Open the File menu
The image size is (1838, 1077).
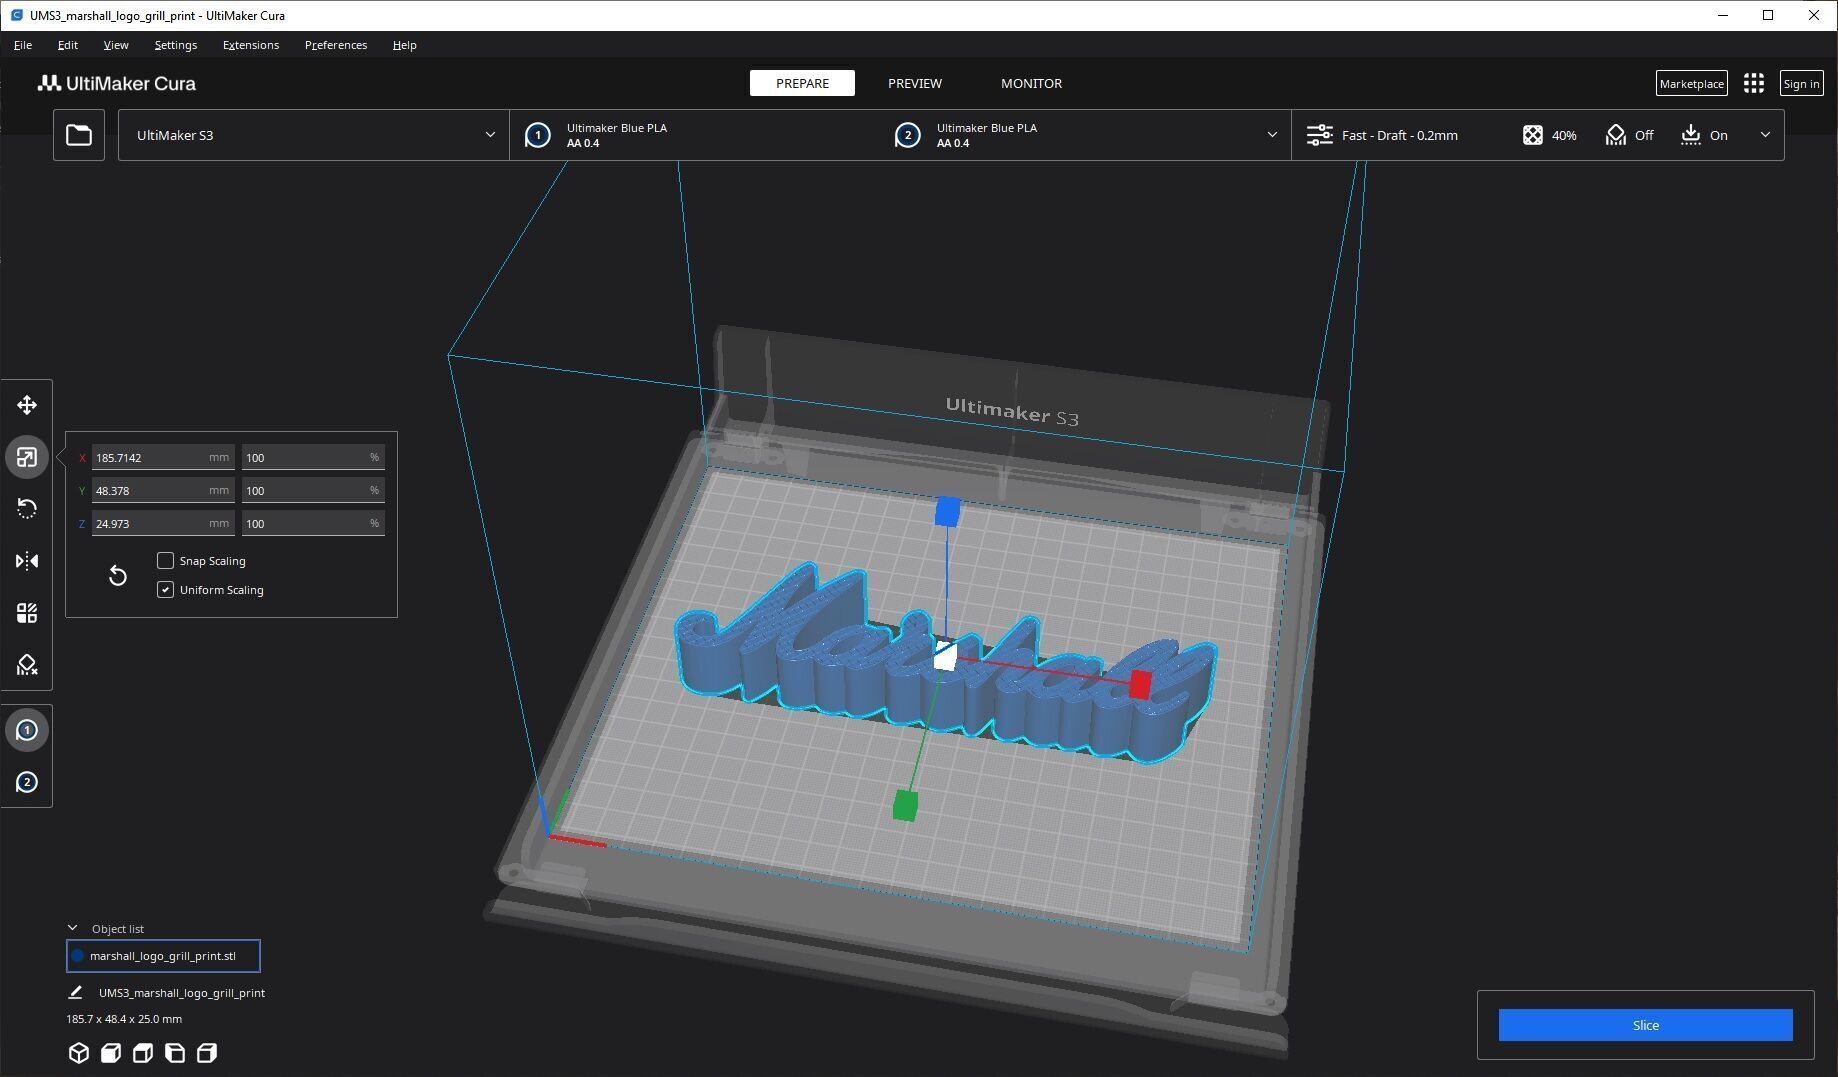pos(22,45)
